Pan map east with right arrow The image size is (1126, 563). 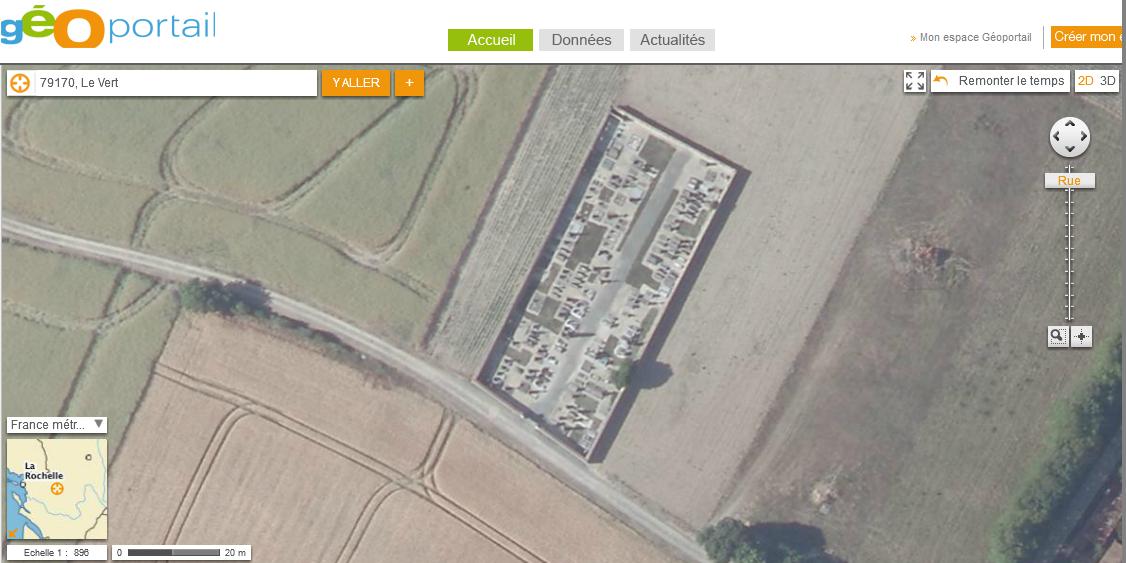(x=1083, y=136)
